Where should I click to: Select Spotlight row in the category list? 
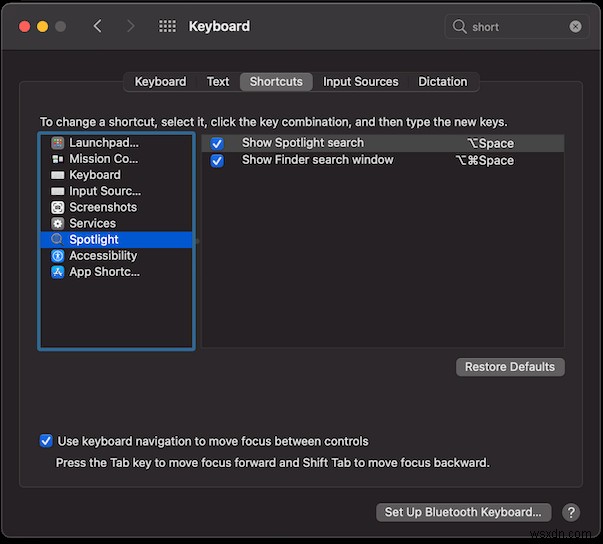point(116,240)
